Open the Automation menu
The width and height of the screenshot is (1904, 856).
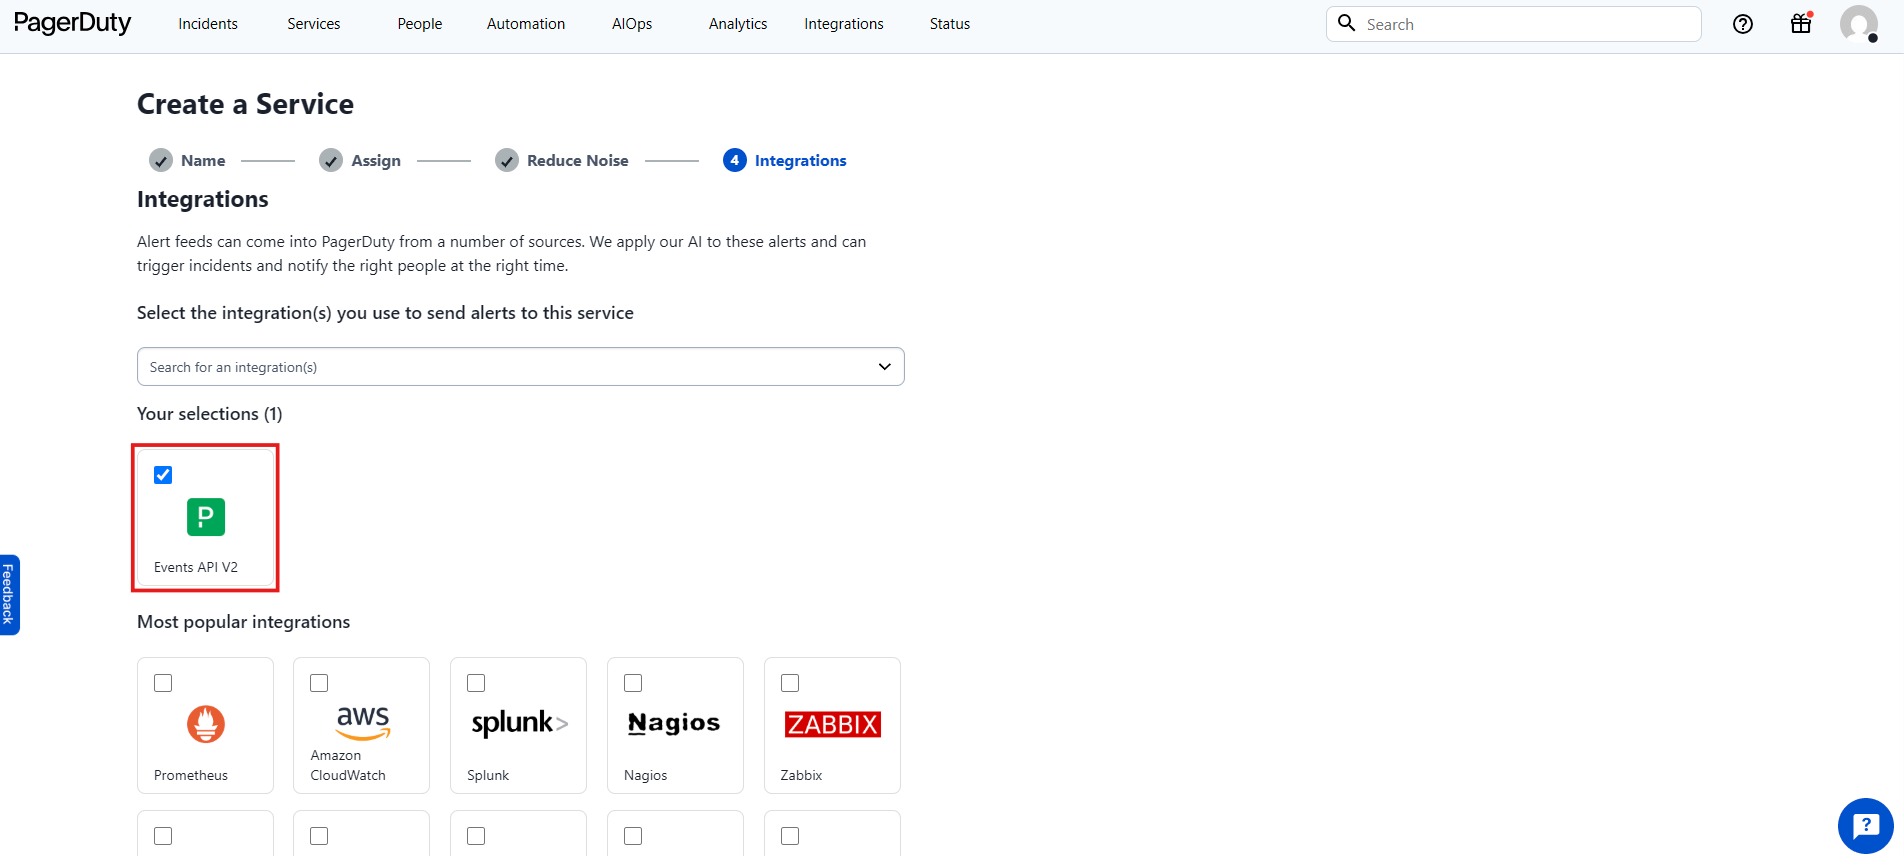tap(526, 24)
